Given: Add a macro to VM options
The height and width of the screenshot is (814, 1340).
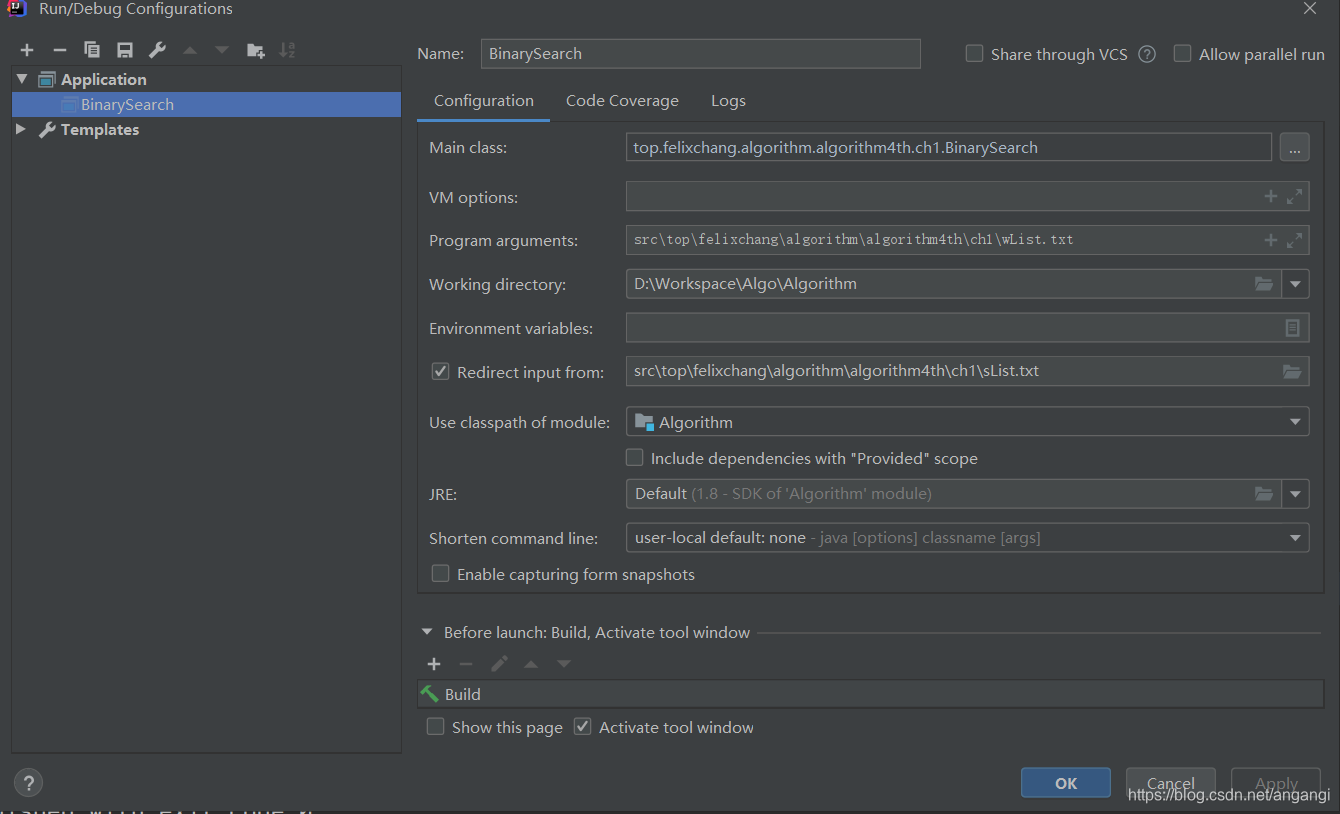Looking at the screenshot, I should coord(1271,197).
